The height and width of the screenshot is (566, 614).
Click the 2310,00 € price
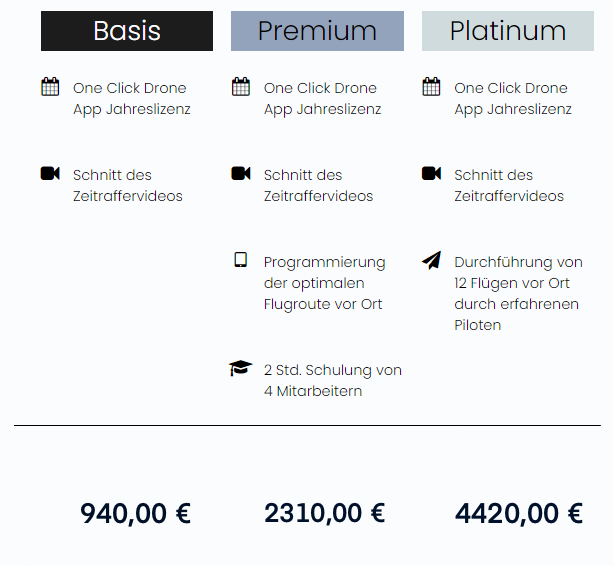(x=325, y=514)
